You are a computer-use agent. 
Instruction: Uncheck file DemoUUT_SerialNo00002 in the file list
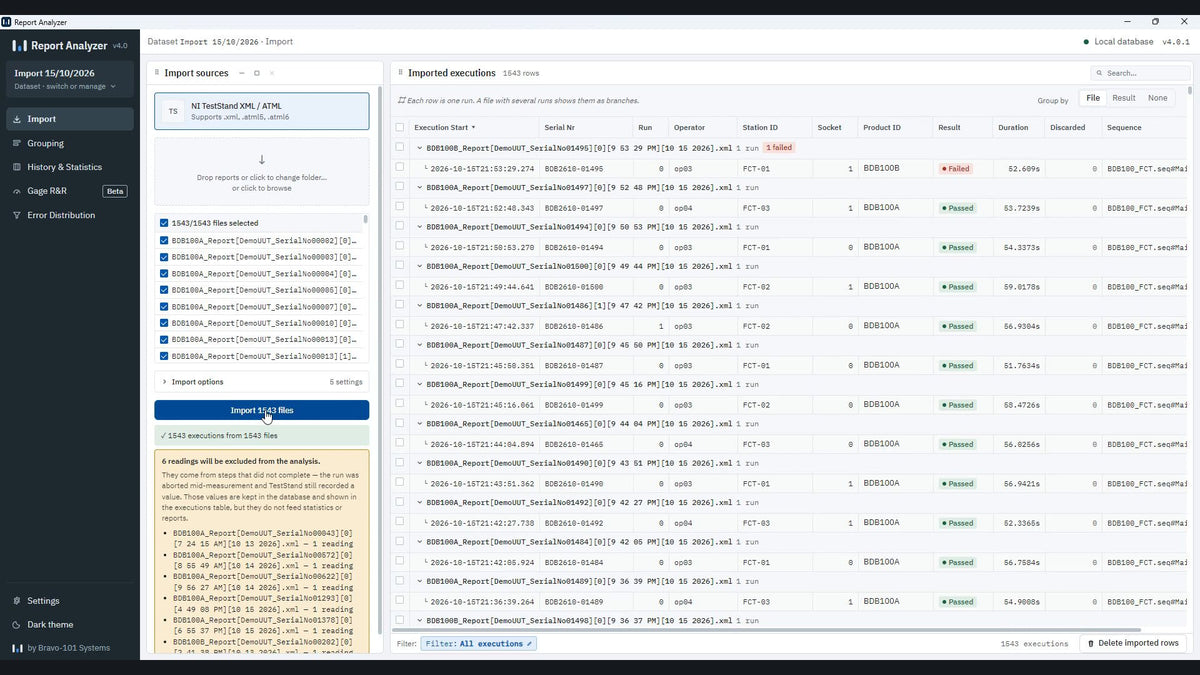click(164, 240)
